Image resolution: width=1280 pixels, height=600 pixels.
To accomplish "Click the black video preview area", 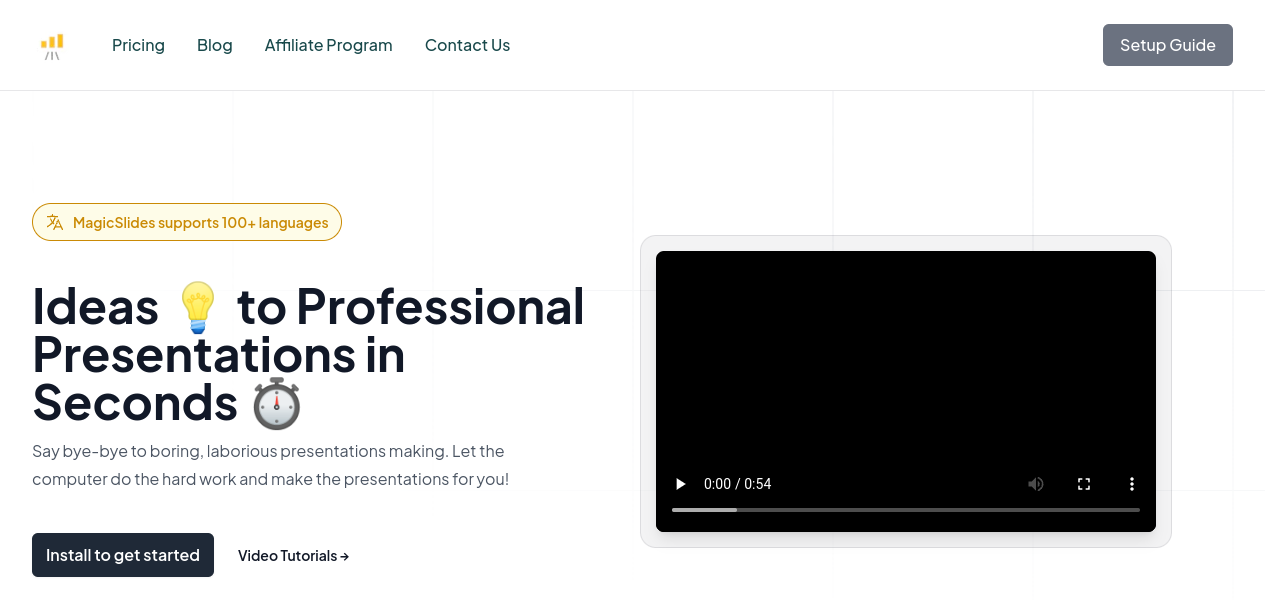I will click(x=905, y=360).
